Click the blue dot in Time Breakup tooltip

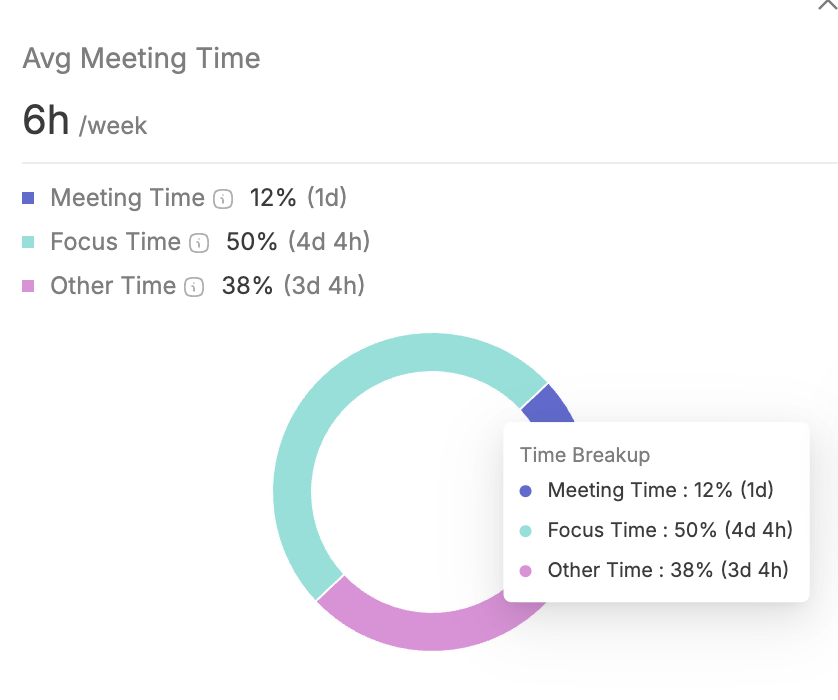(526, 491)
